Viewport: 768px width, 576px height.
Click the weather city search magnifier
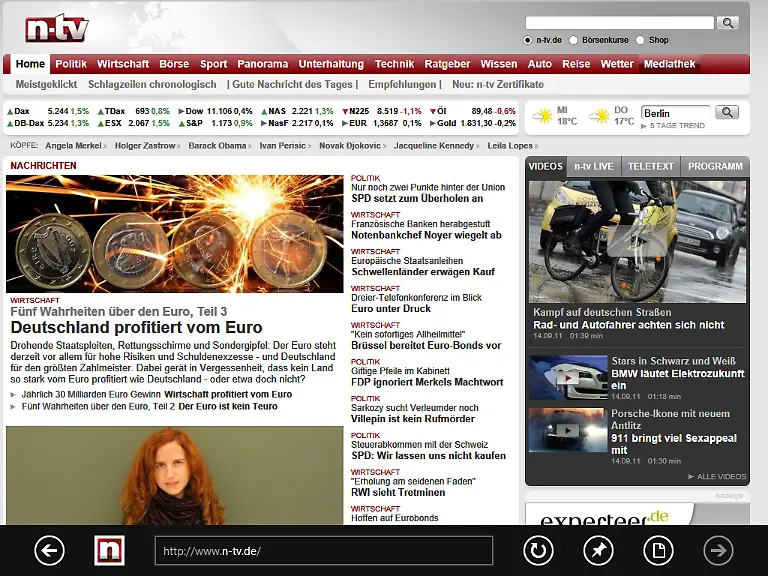click(727, 113)
